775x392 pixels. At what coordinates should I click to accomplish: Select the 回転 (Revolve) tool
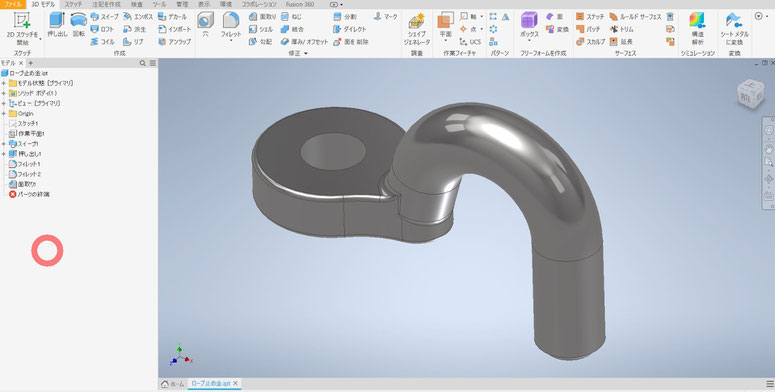[79, 25]
